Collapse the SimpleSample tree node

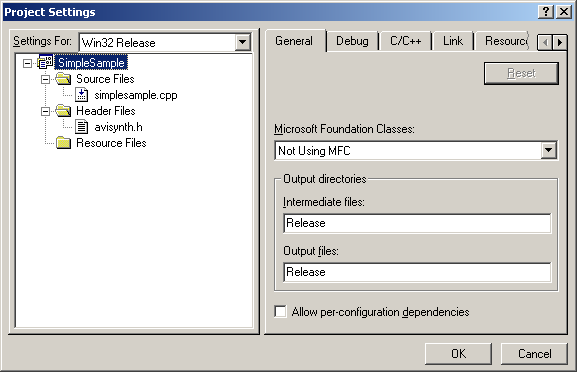[27, 63]
